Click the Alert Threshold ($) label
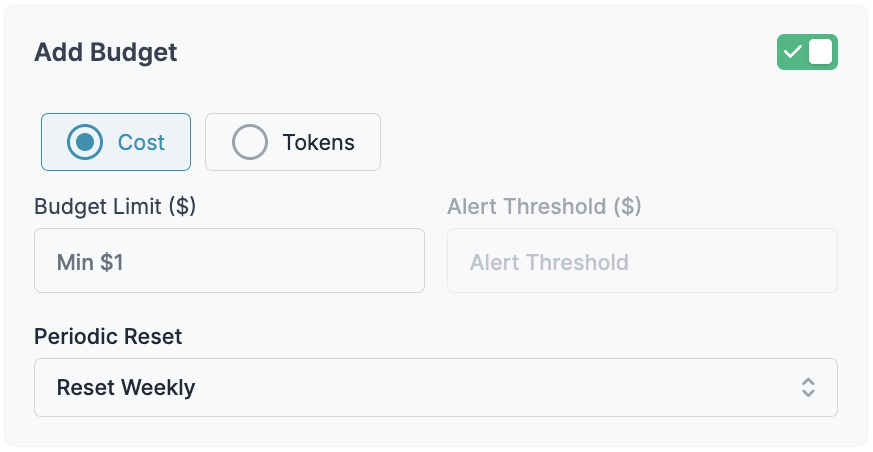Viewport: 873px width, 452px height. 545,207
